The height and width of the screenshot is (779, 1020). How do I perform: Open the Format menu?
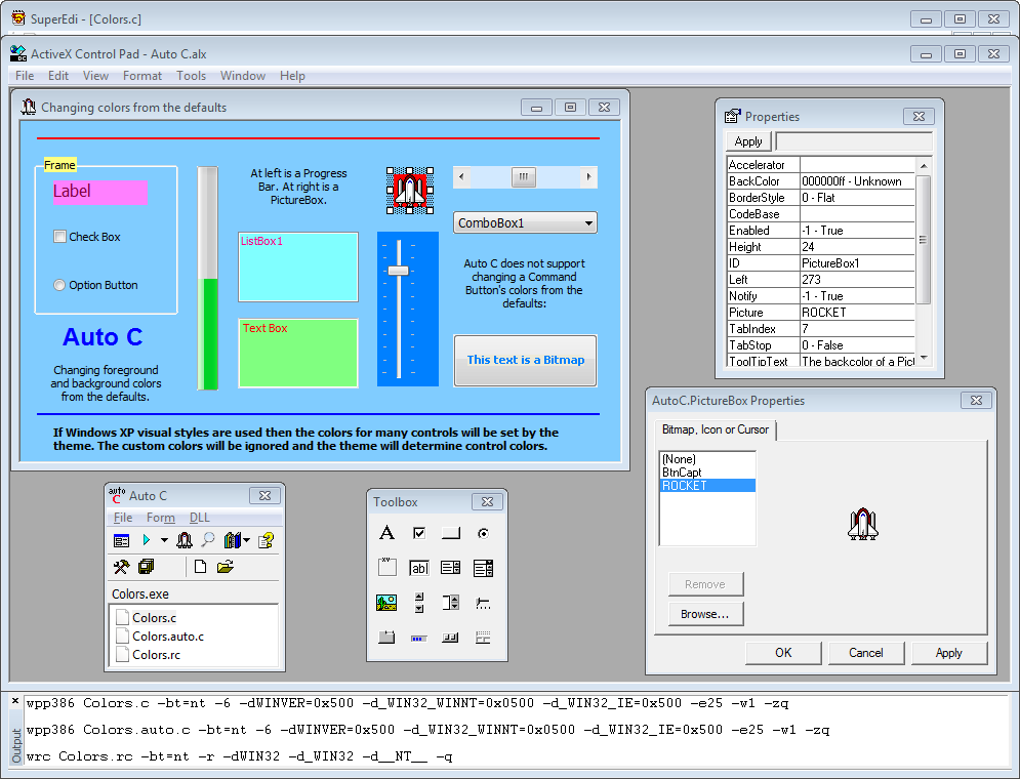142,75
